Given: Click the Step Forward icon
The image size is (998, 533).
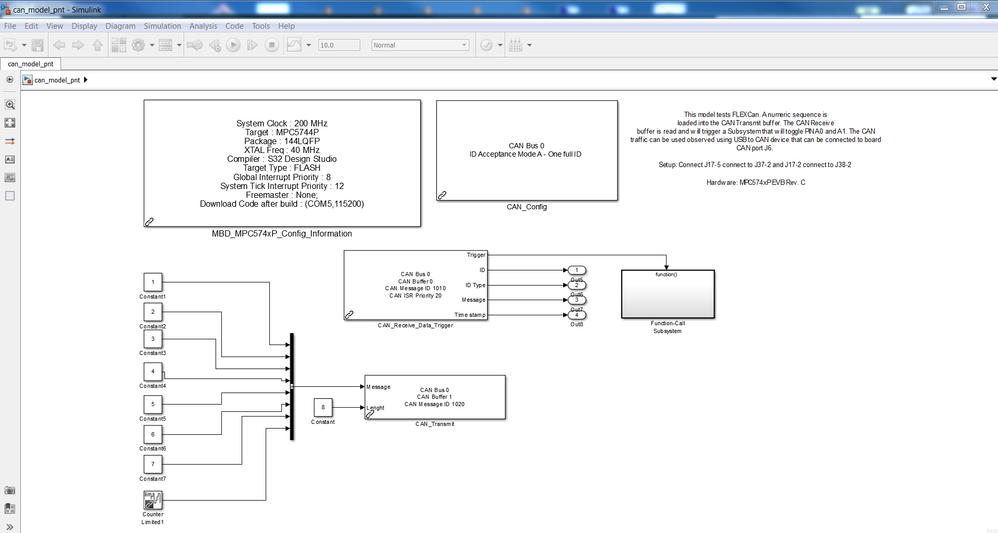Looking at the screenshot, I should (253, 45).
